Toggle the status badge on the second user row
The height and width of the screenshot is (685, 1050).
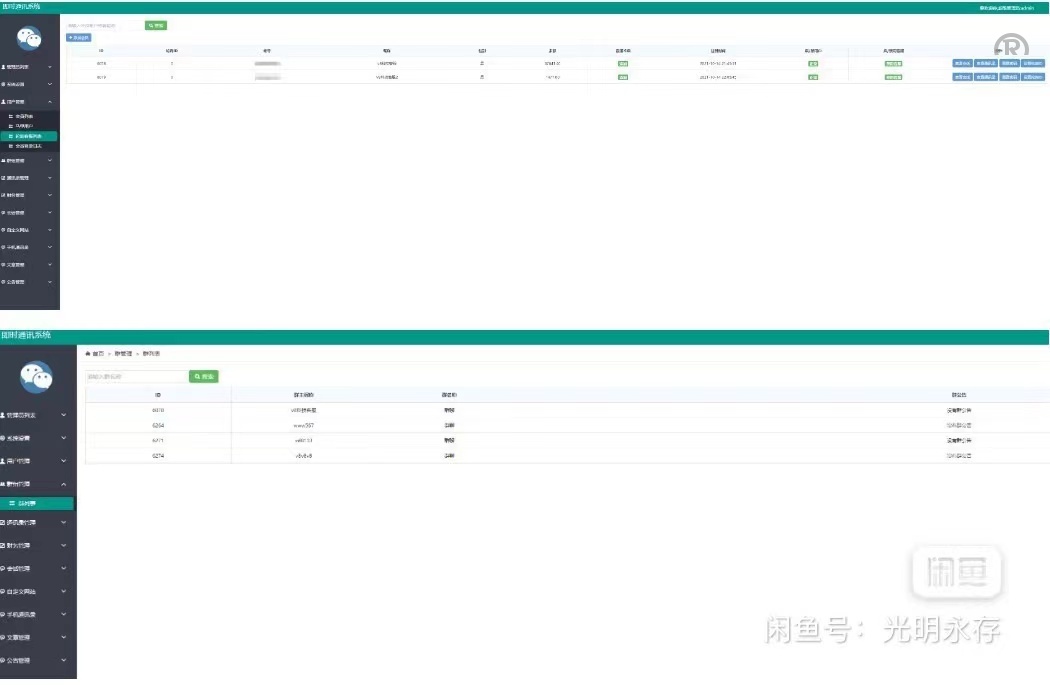pyautogui.click(x=621, y=79)
